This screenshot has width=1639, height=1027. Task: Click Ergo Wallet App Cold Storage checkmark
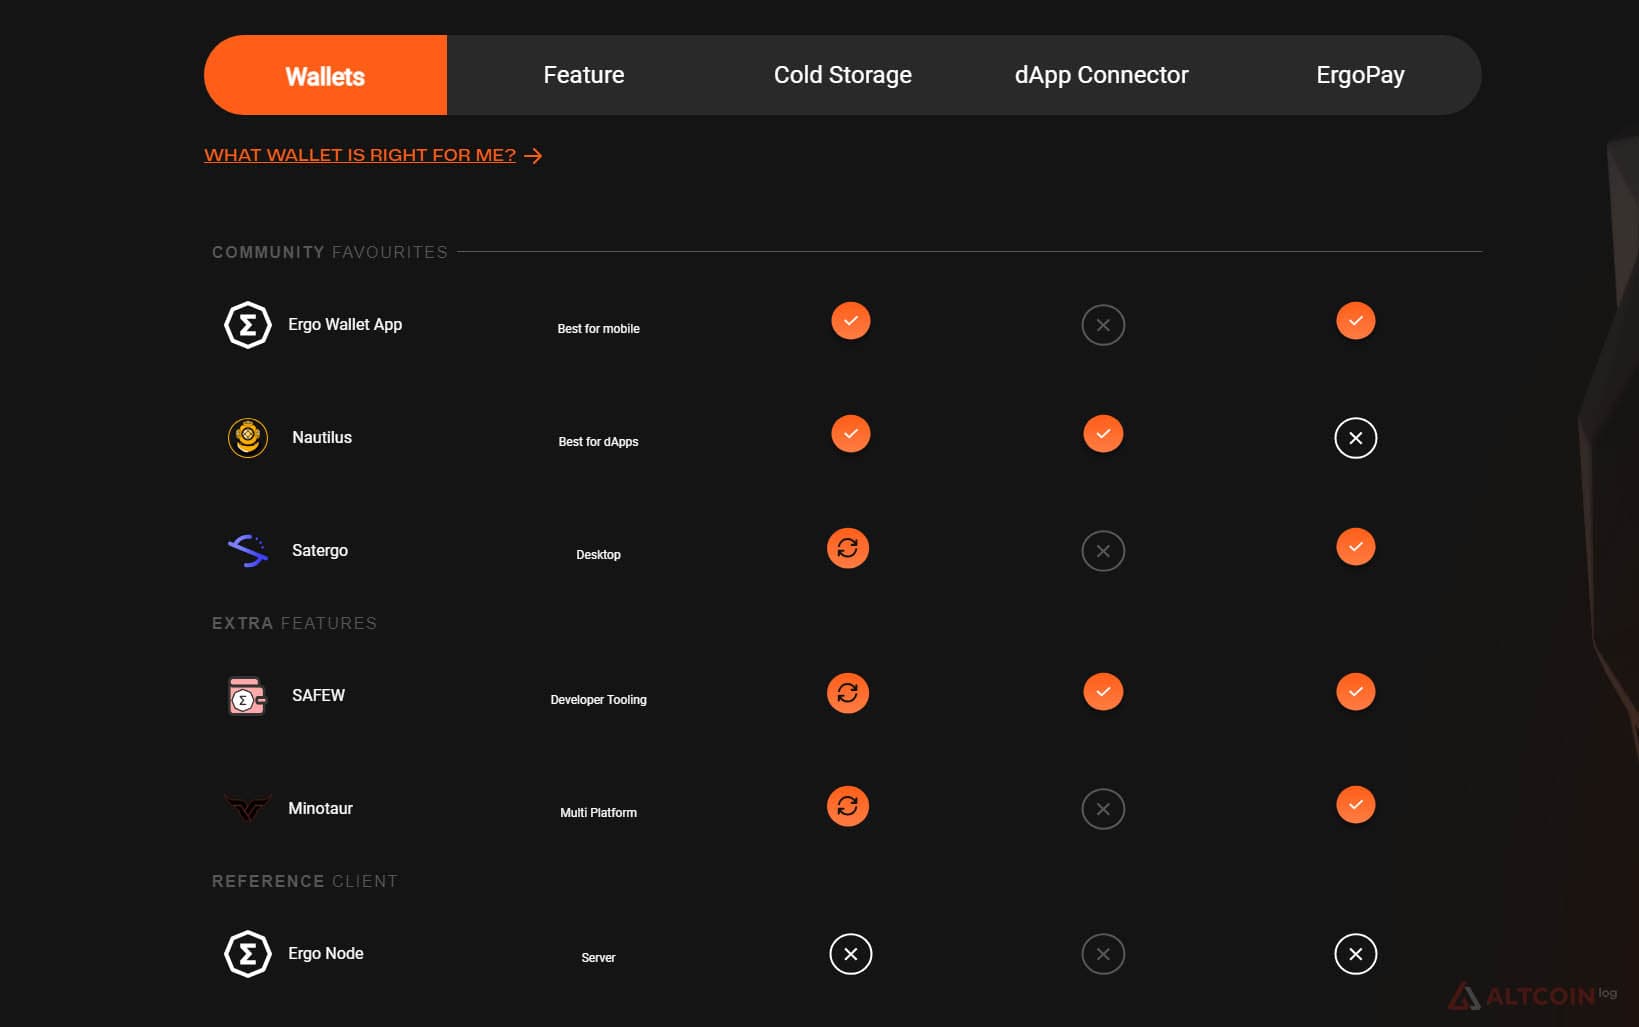coord(851,321)
